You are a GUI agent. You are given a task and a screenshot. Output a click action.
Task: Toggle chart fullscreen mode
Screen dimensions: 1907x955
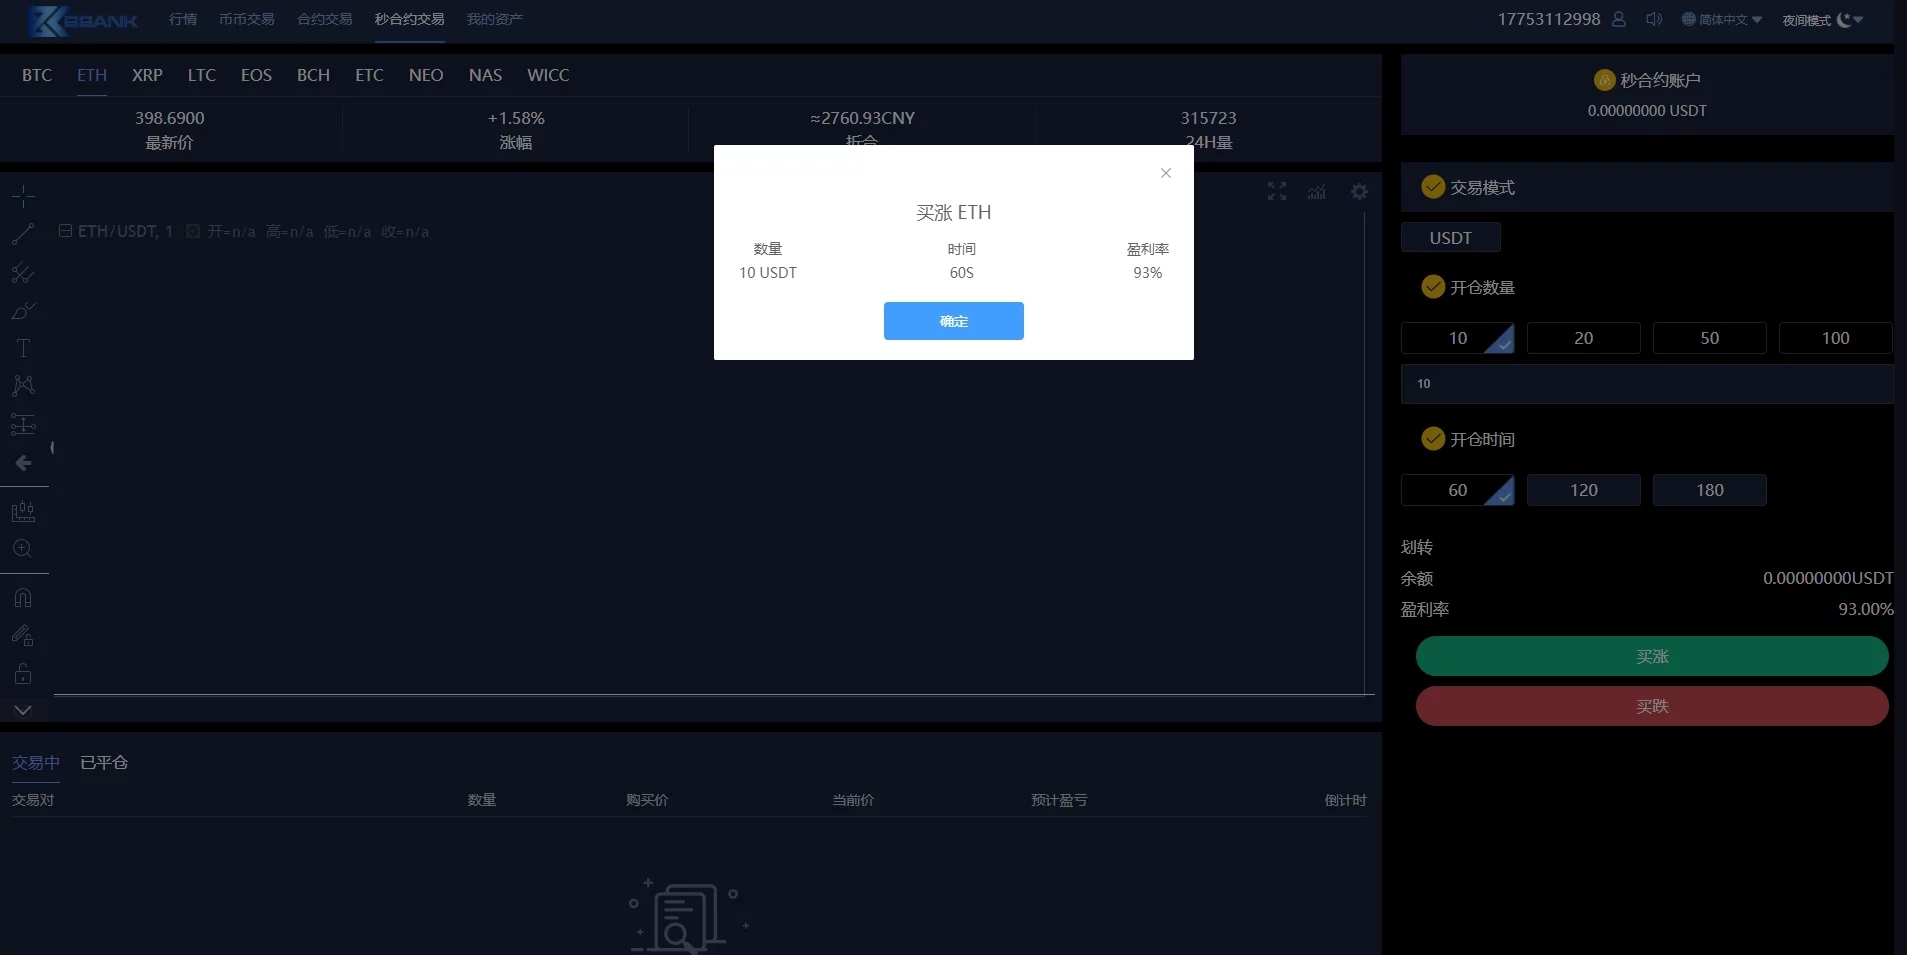click(1277, 191)
